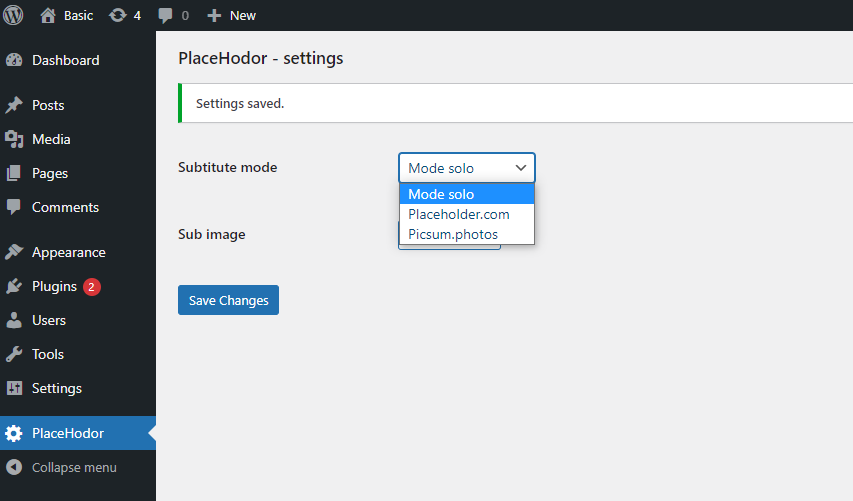Click the plus New content icon
The width and height of the screenshot is (853, 501).
213,15
